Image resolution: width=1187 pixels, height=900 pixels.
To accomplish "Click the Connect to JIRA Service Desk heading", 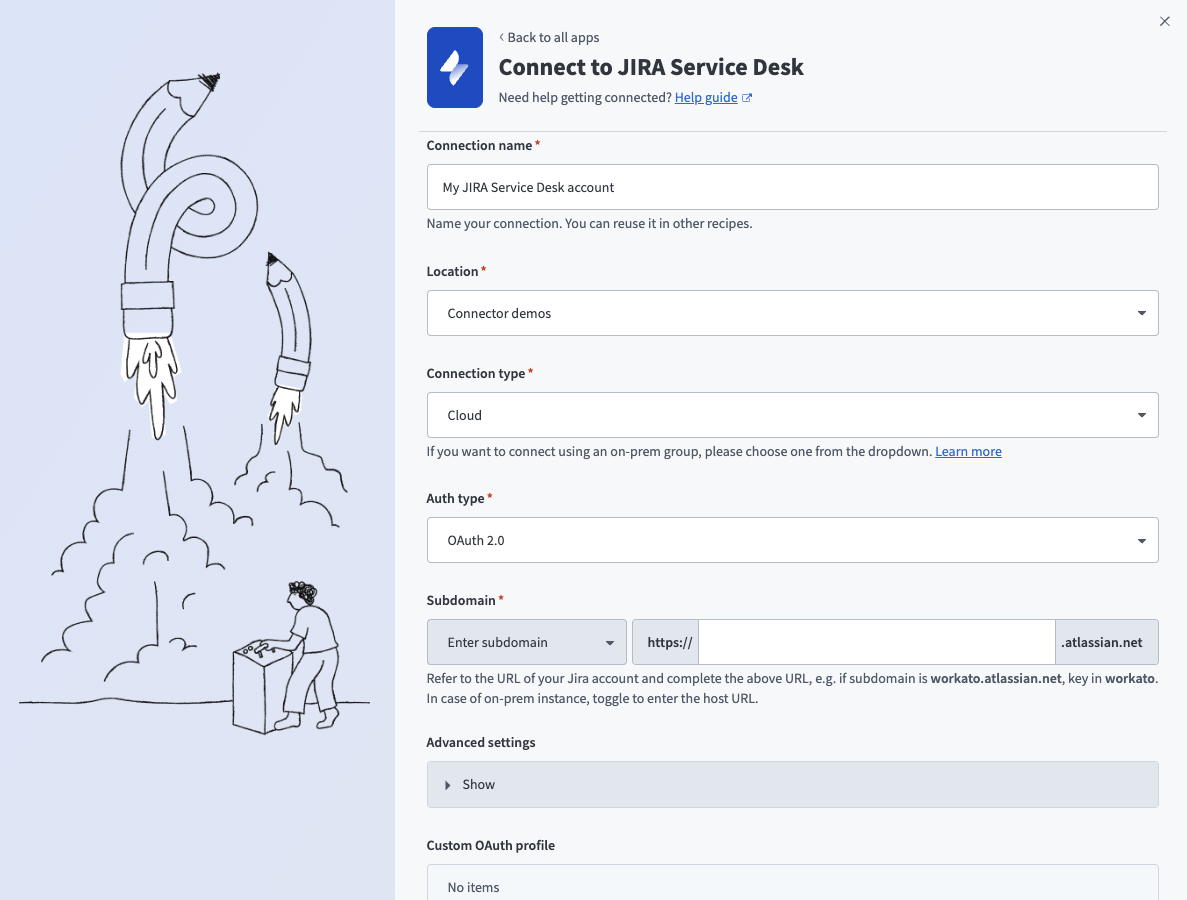I will (x=651, y=67).
